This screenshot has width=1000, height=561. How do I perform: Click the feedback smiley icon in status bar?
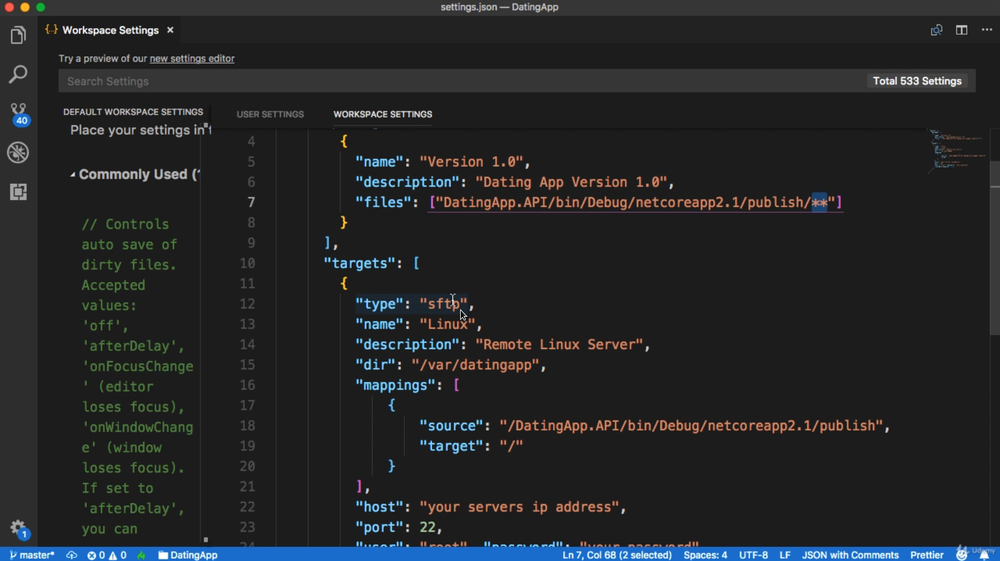click(961, 555)
